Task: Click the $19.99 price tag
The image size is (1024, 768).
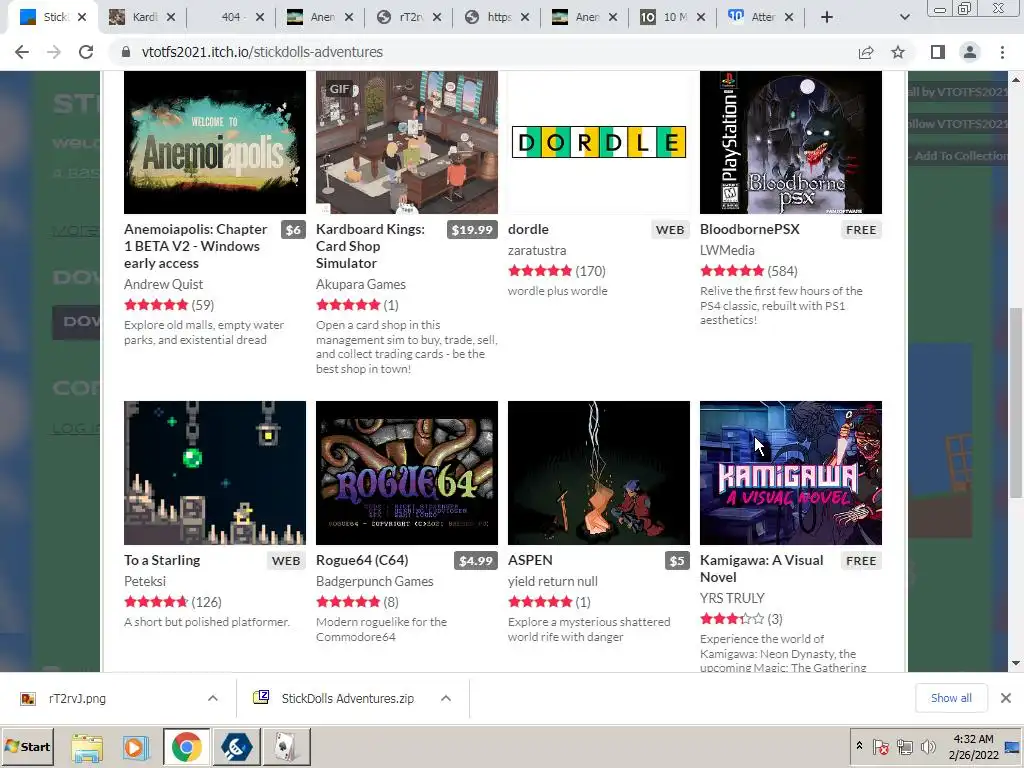Action: coord(472,230)
